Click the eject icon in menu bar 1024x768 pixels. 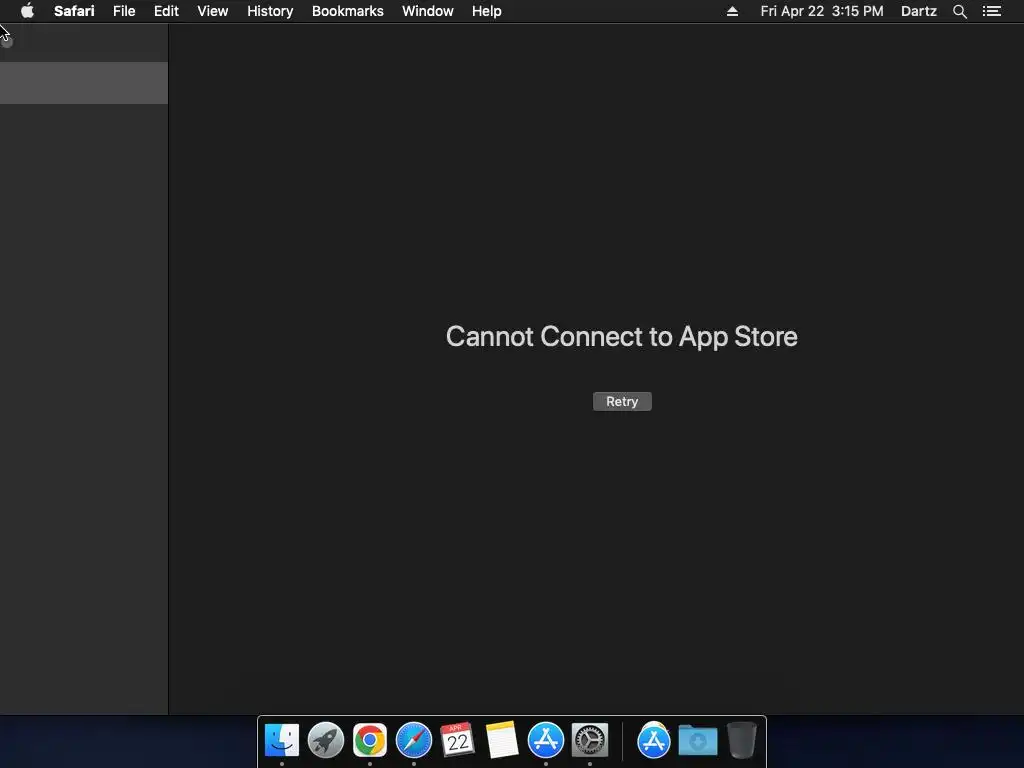(x=732, y=11)
